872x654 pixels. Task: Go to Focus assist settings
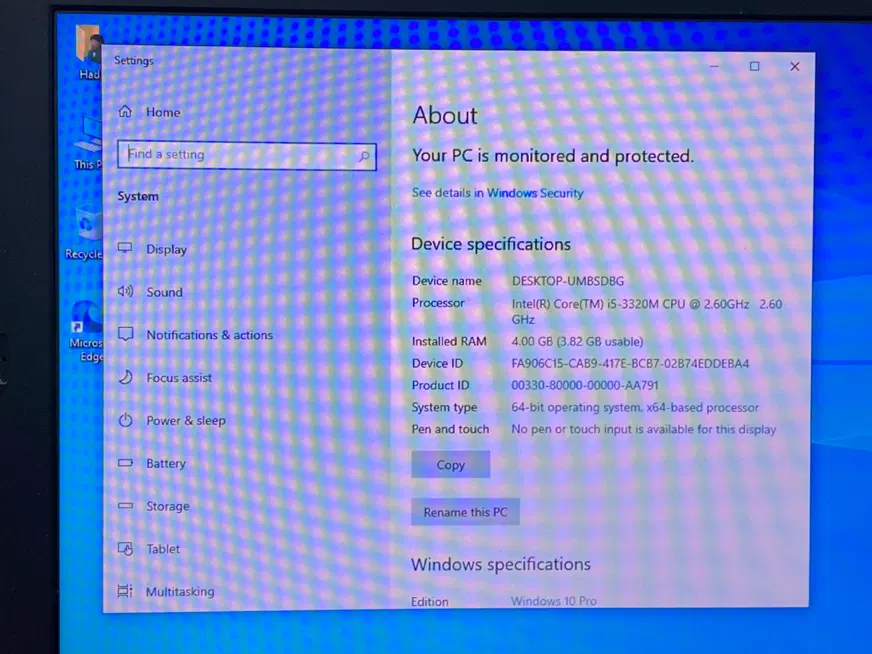[179, 378]
